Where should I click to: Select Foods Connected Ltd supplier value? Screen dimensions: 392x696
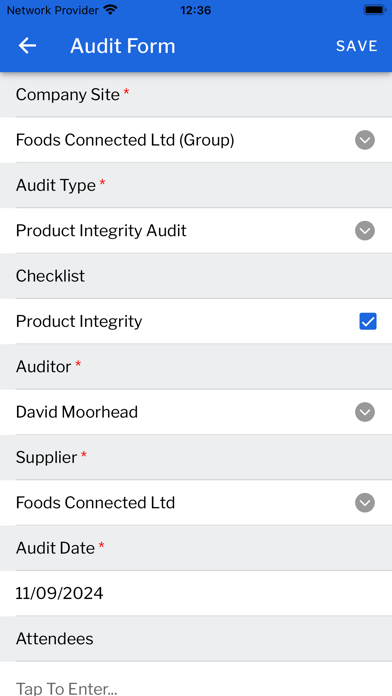(95, 503)
